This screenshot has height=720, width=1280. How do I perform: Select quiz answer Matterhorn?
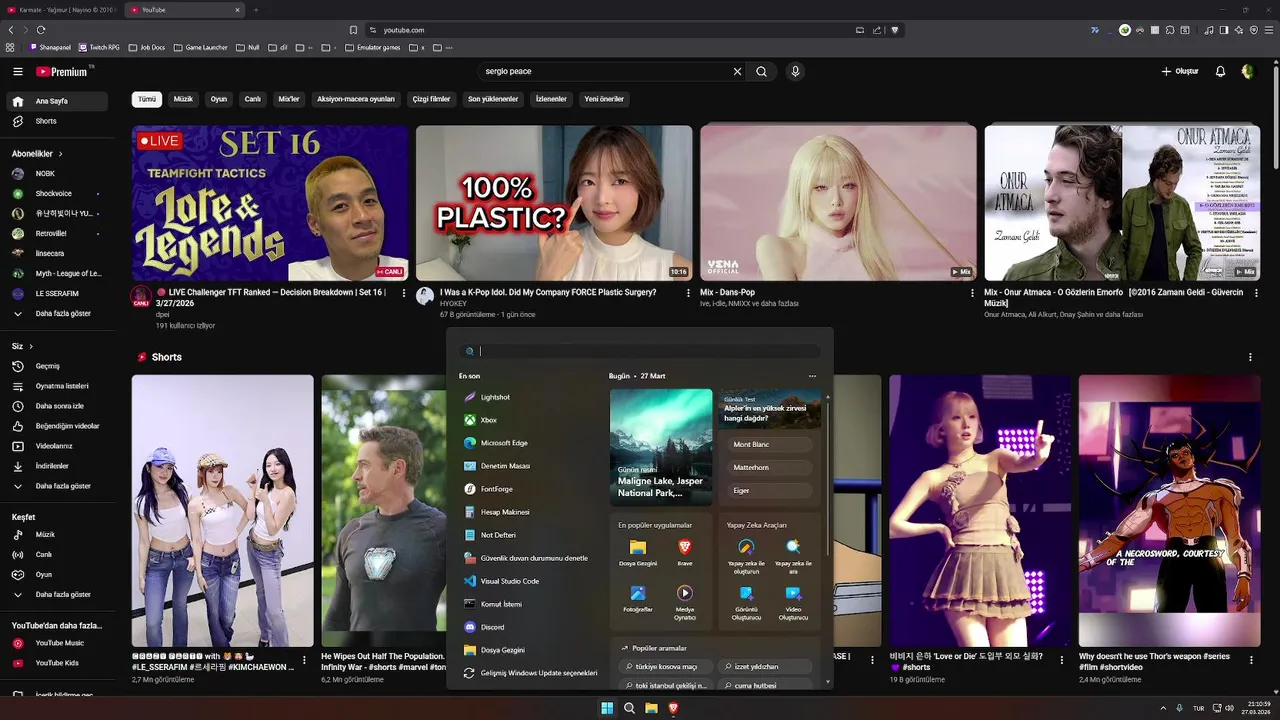point(770,467)
